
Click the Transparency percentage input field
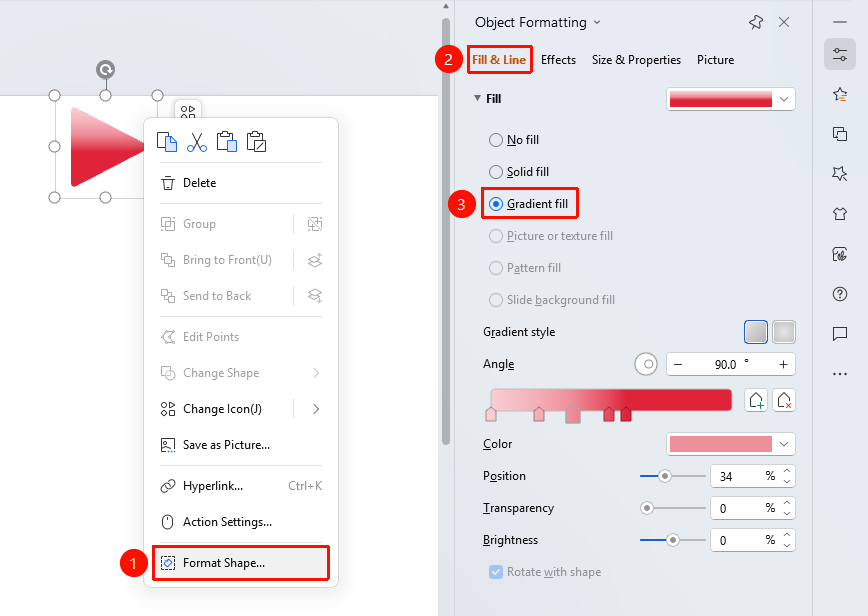tap(745, 508)
